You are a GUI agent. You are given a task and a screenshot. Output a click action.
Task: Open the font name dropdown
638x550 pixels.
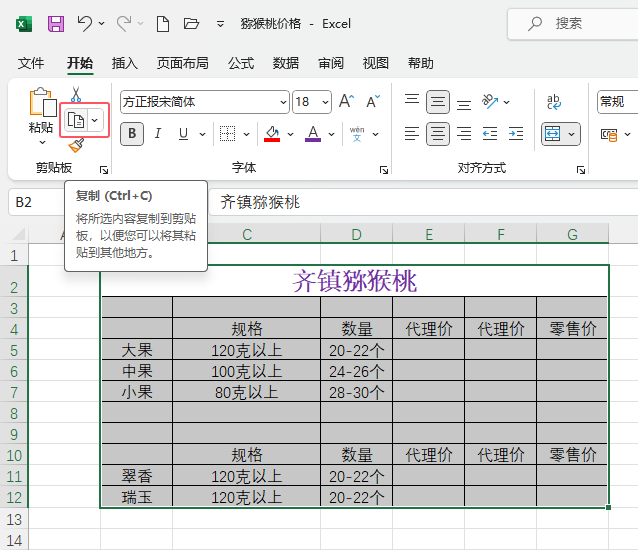(284, 102)
